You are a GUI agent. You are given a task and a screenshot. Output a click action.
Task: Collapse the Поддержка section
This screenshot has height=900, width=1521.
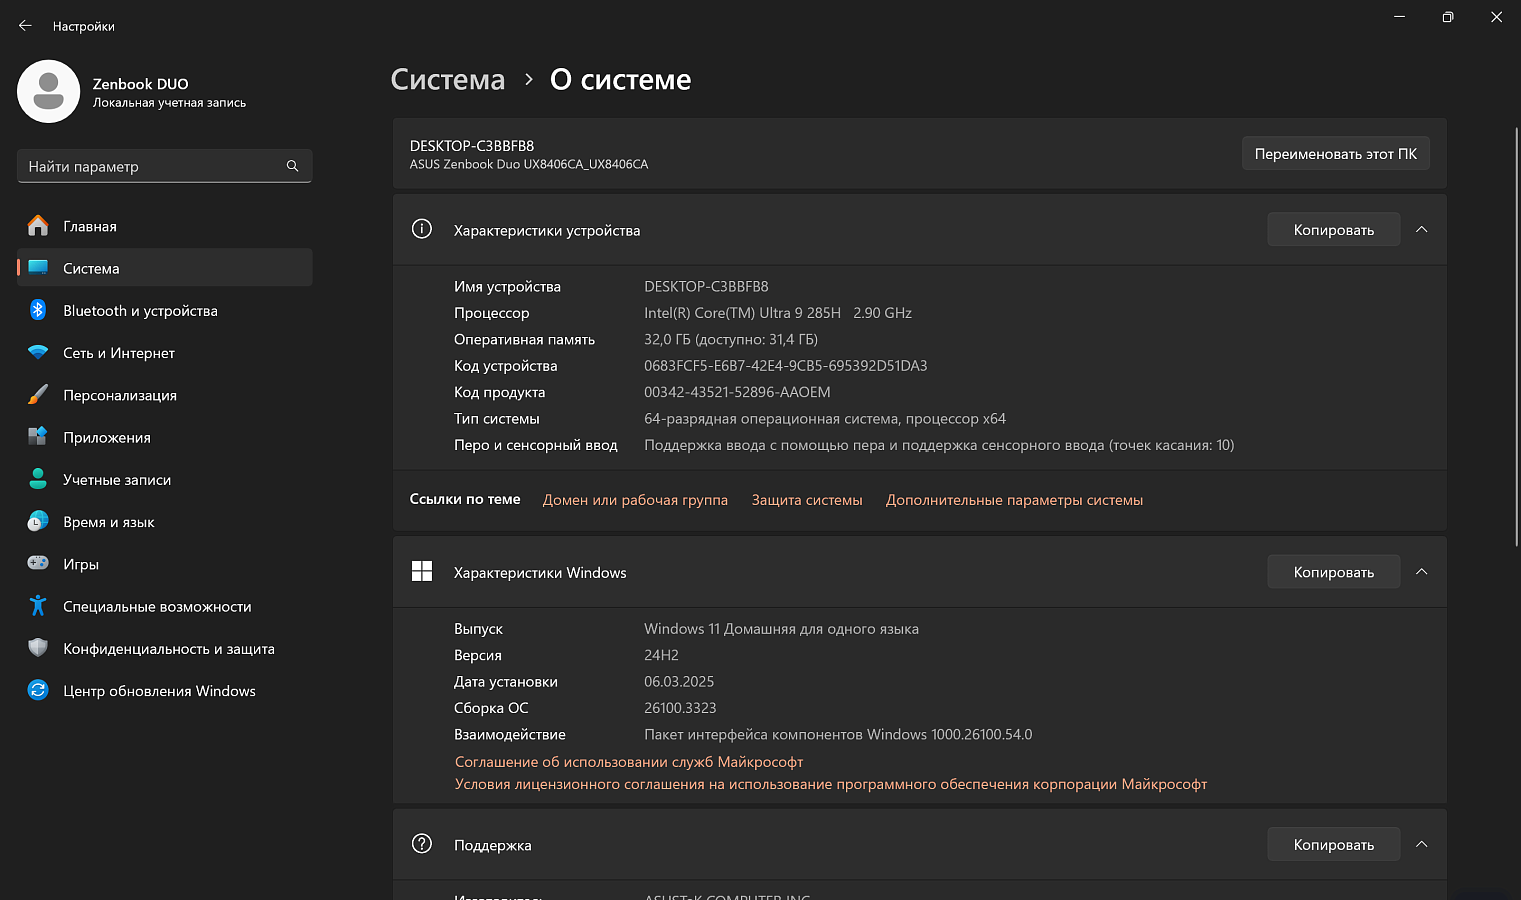click(x=1421, y=844)
